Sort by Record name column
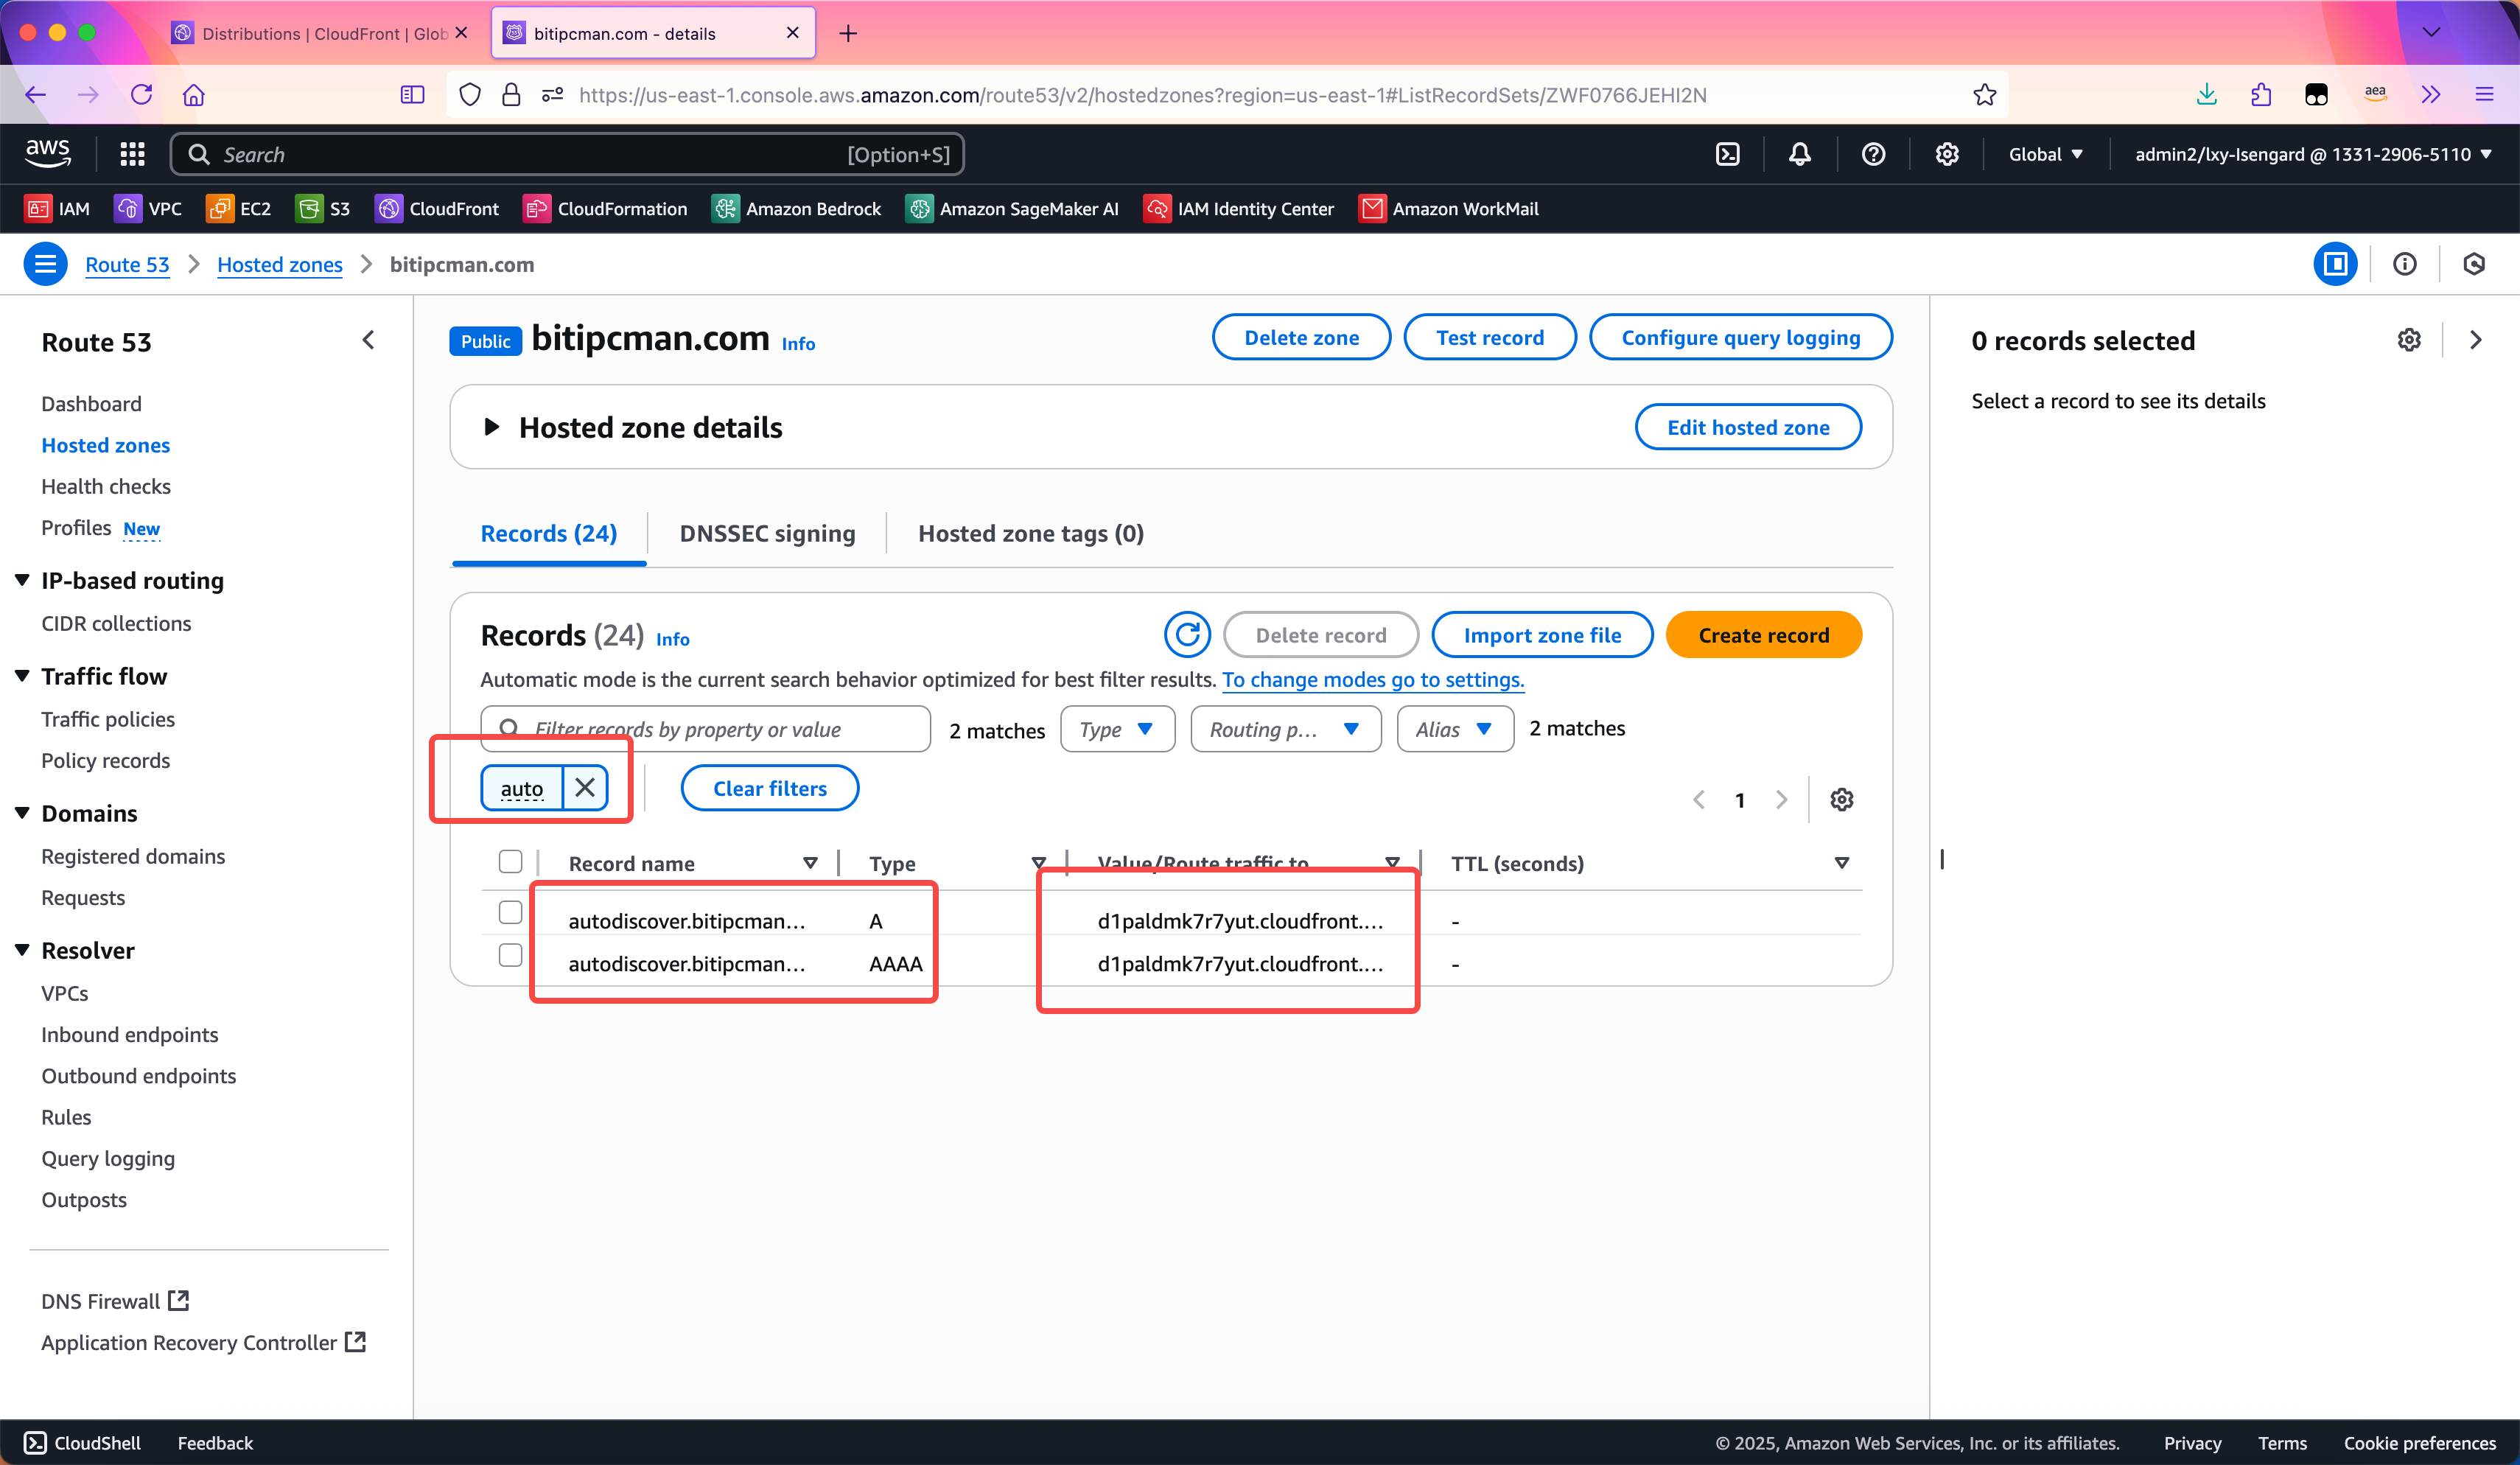The image size is (2520, 1465). (810, 863)
